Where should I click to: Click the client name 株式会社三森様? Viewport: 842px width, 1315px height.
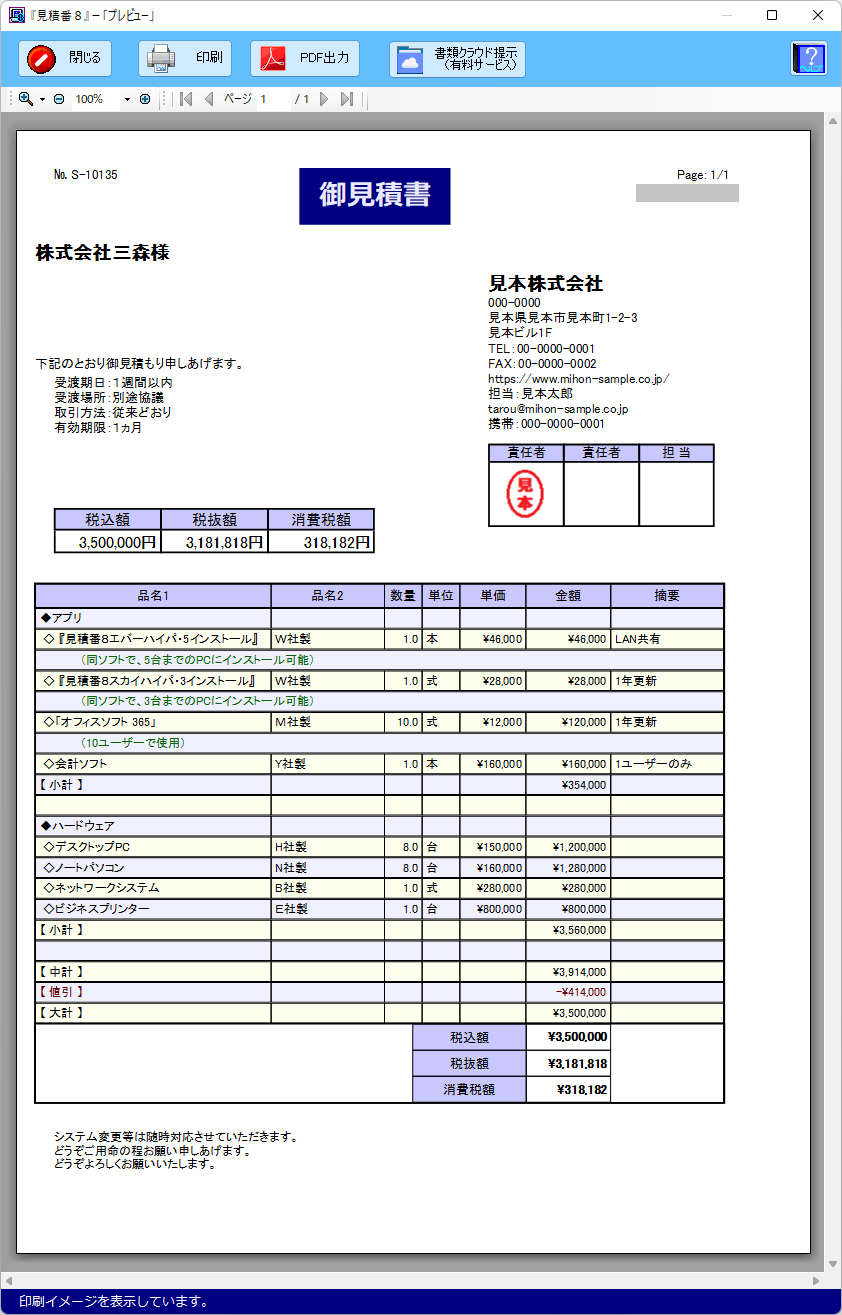tap(103, 253)
